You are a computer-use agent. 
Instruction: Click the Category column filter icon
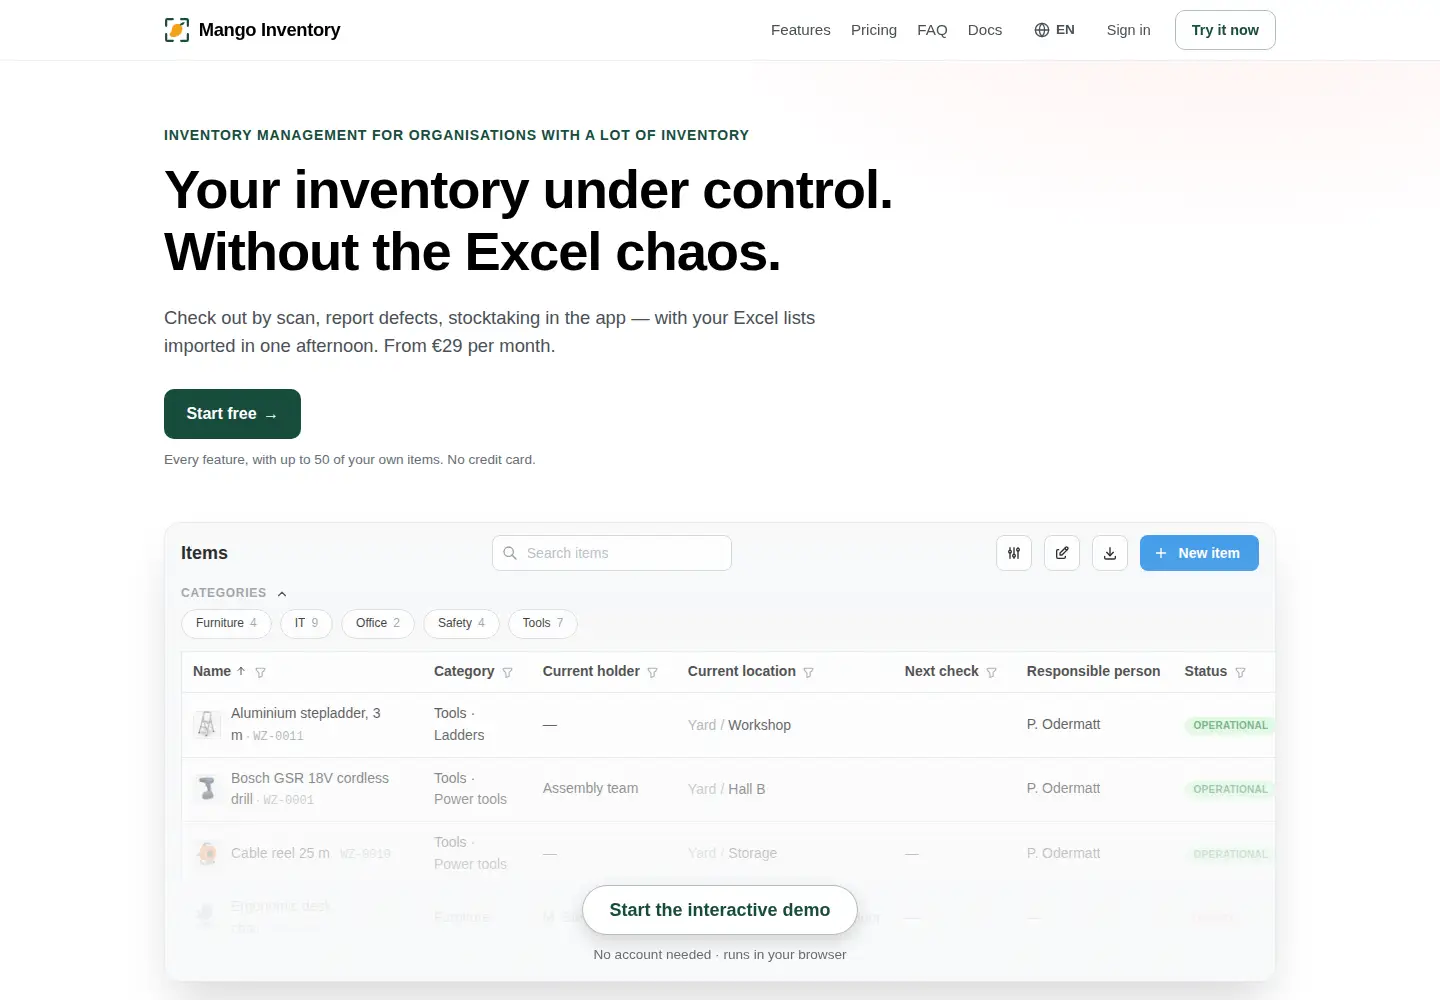click(x=507, y=673)
